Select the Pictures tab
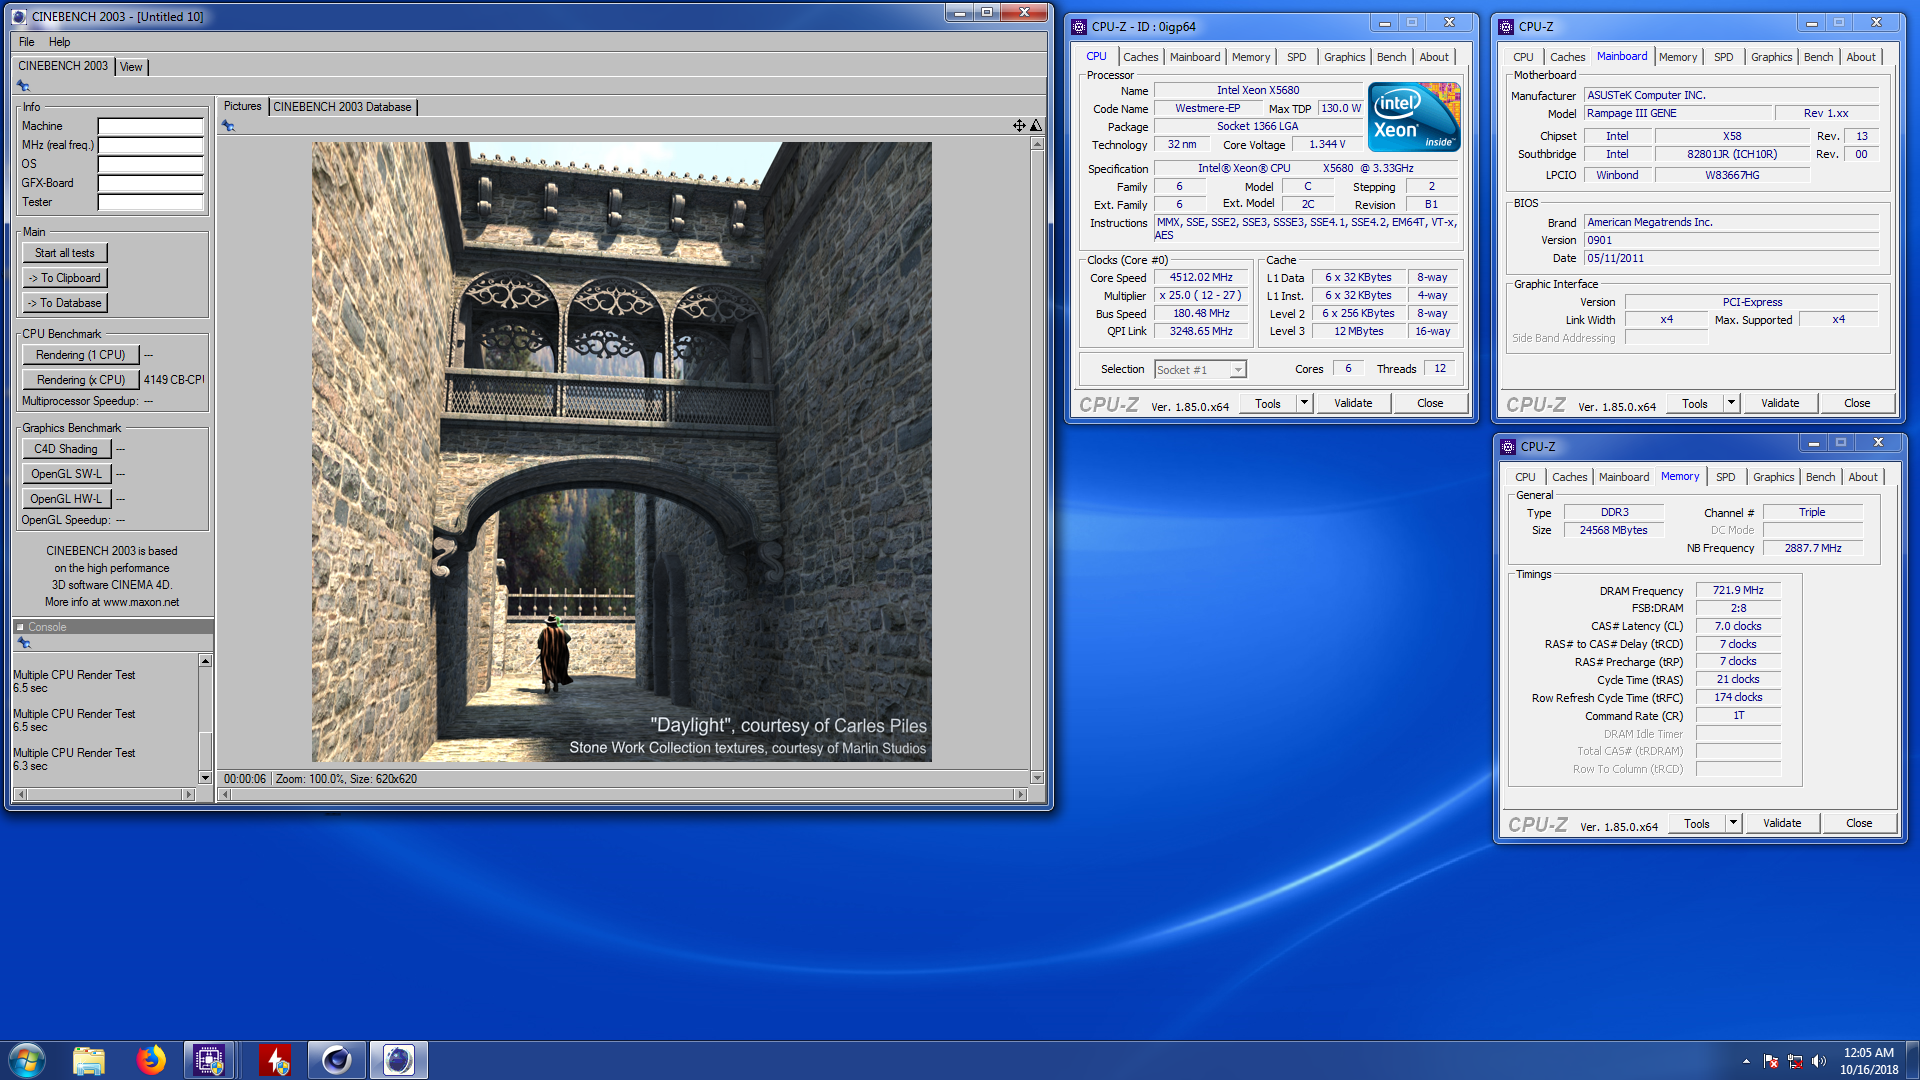The height and width of the screenshot is (1080, 1920). coord(242,106)
